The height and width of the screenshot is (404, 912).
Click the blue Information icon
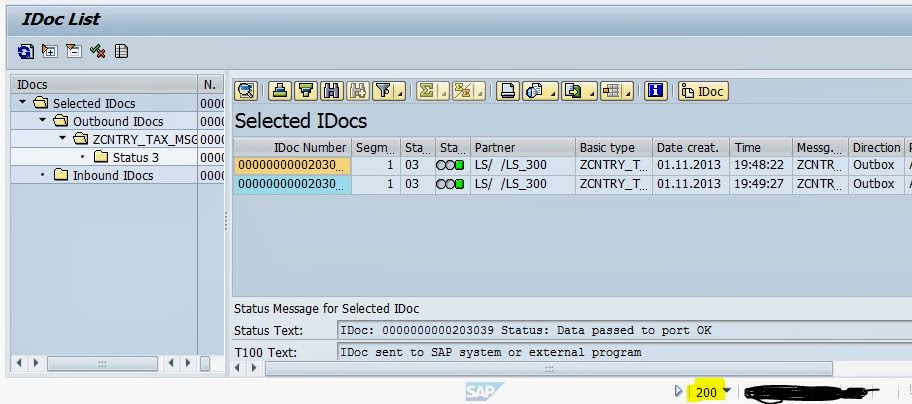coord(656,91)
